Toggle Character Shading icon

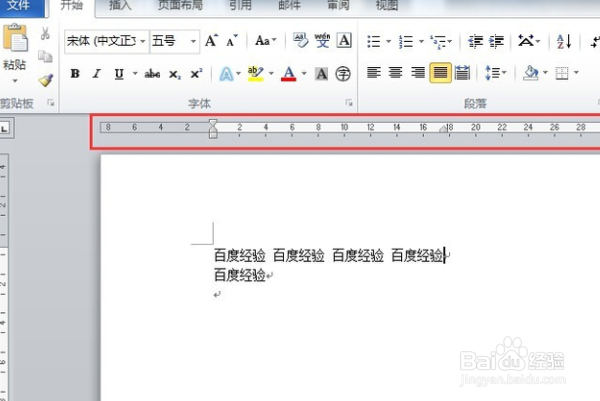(321, 73)
